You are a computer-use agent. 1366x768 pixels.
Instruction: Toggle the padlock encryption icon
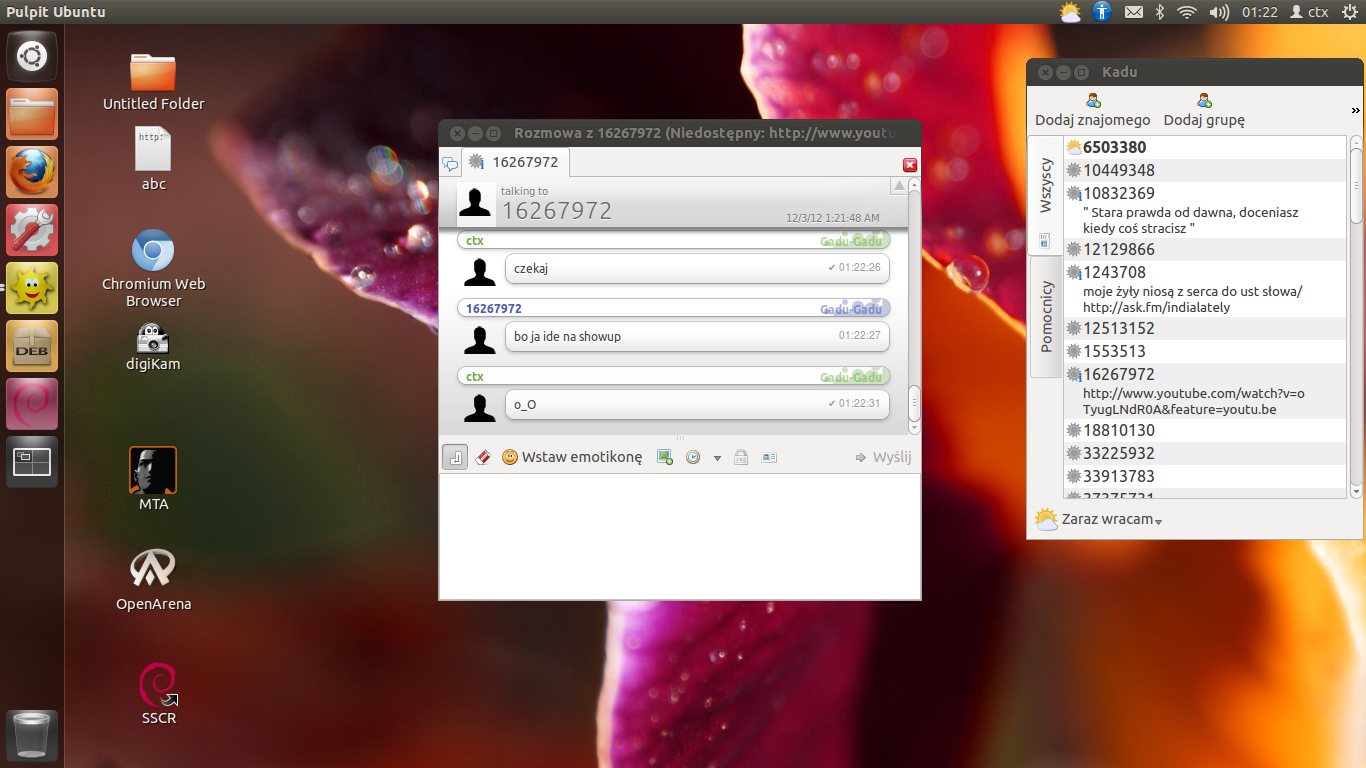pyautogui.click(x=741, y=457)
